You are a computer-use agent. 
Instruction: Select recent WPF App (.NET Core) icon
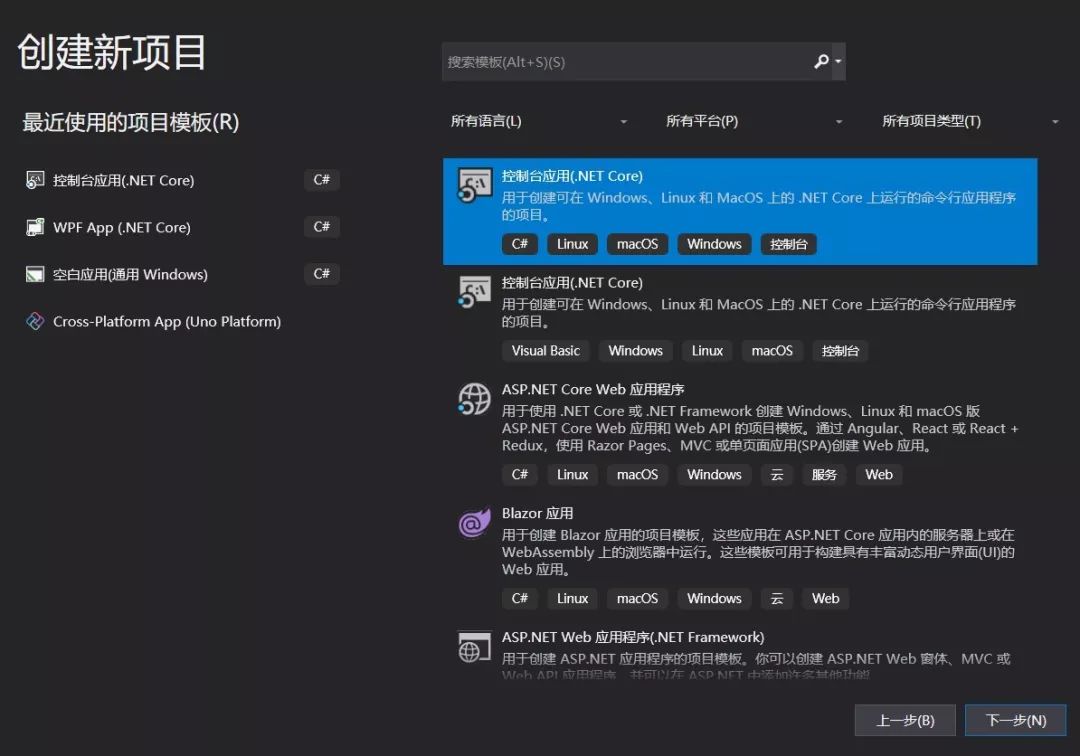[35, 227]
